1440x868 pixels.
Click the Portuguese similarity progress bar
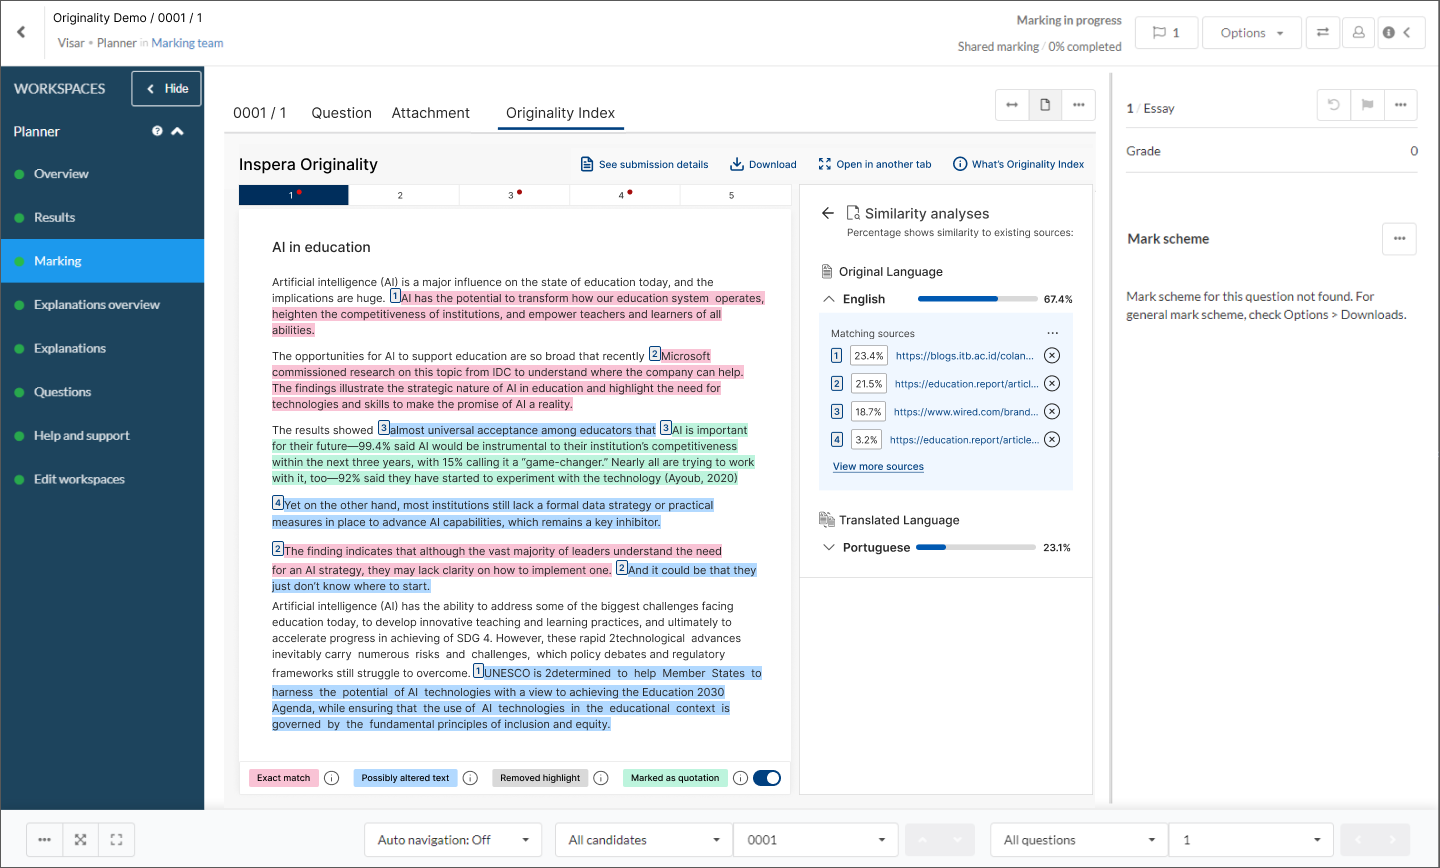(975, 547)
